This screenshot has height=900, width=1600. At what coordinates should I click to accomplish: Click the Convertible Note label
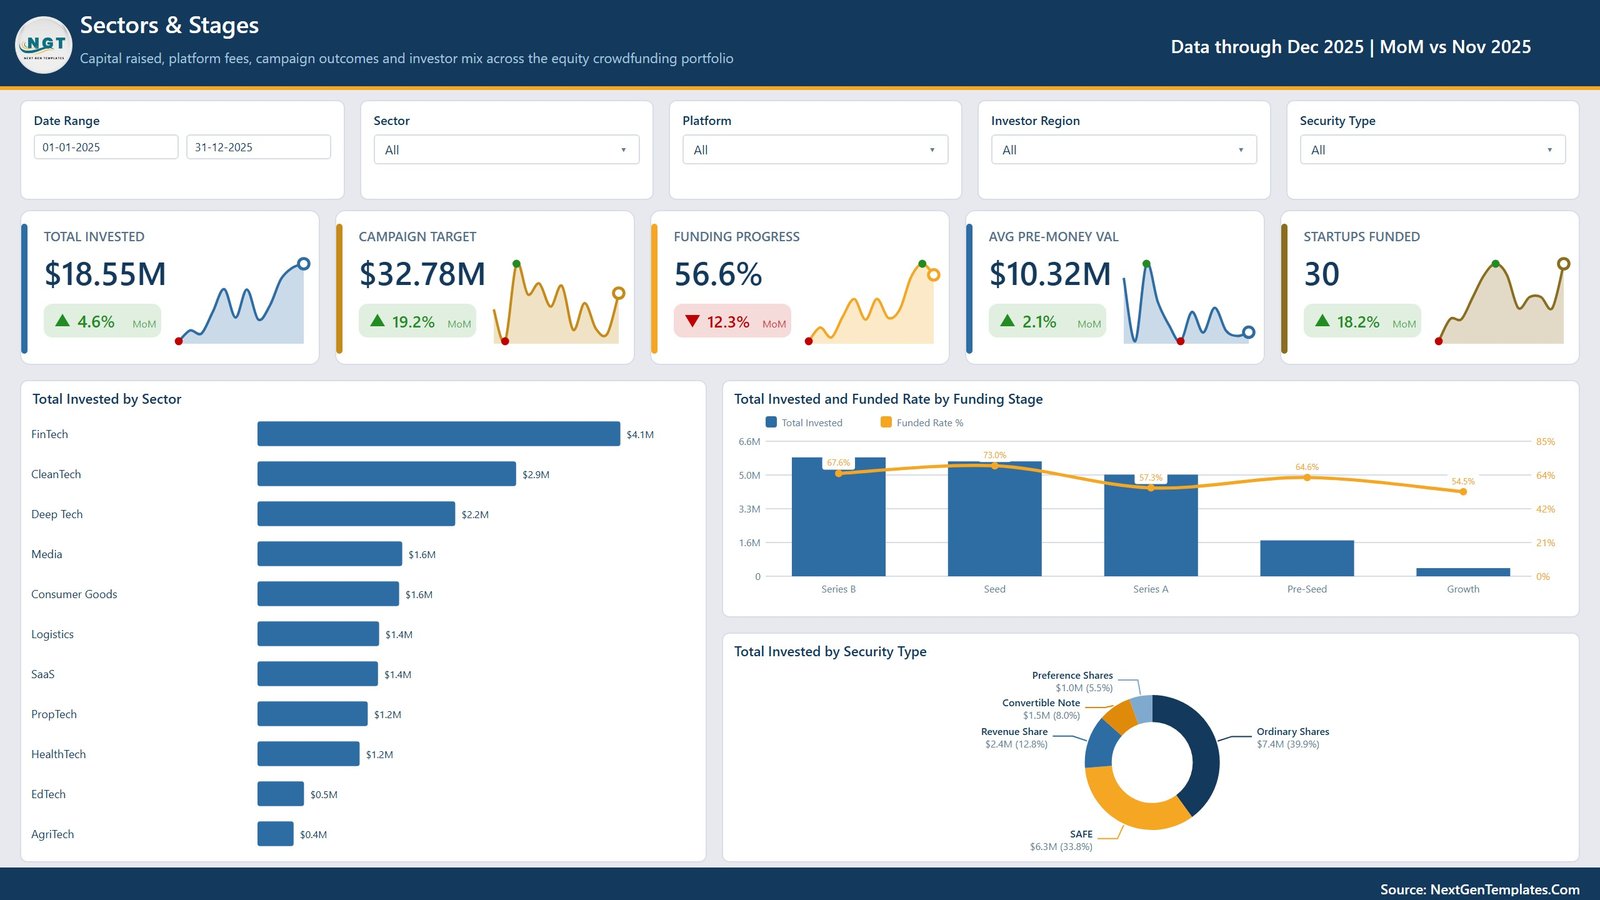coord(1041,703)
